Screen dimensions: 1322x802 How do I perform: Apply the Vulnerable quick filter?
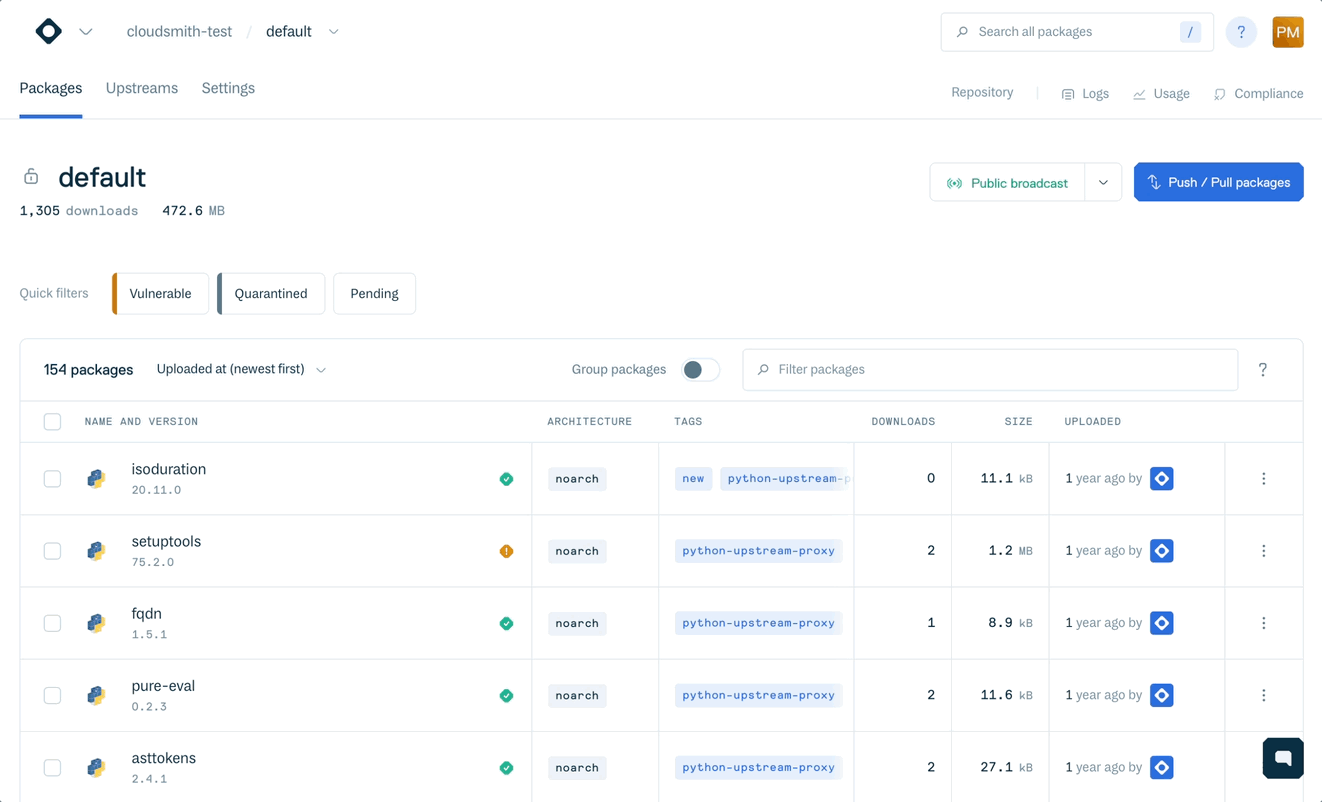160,294
